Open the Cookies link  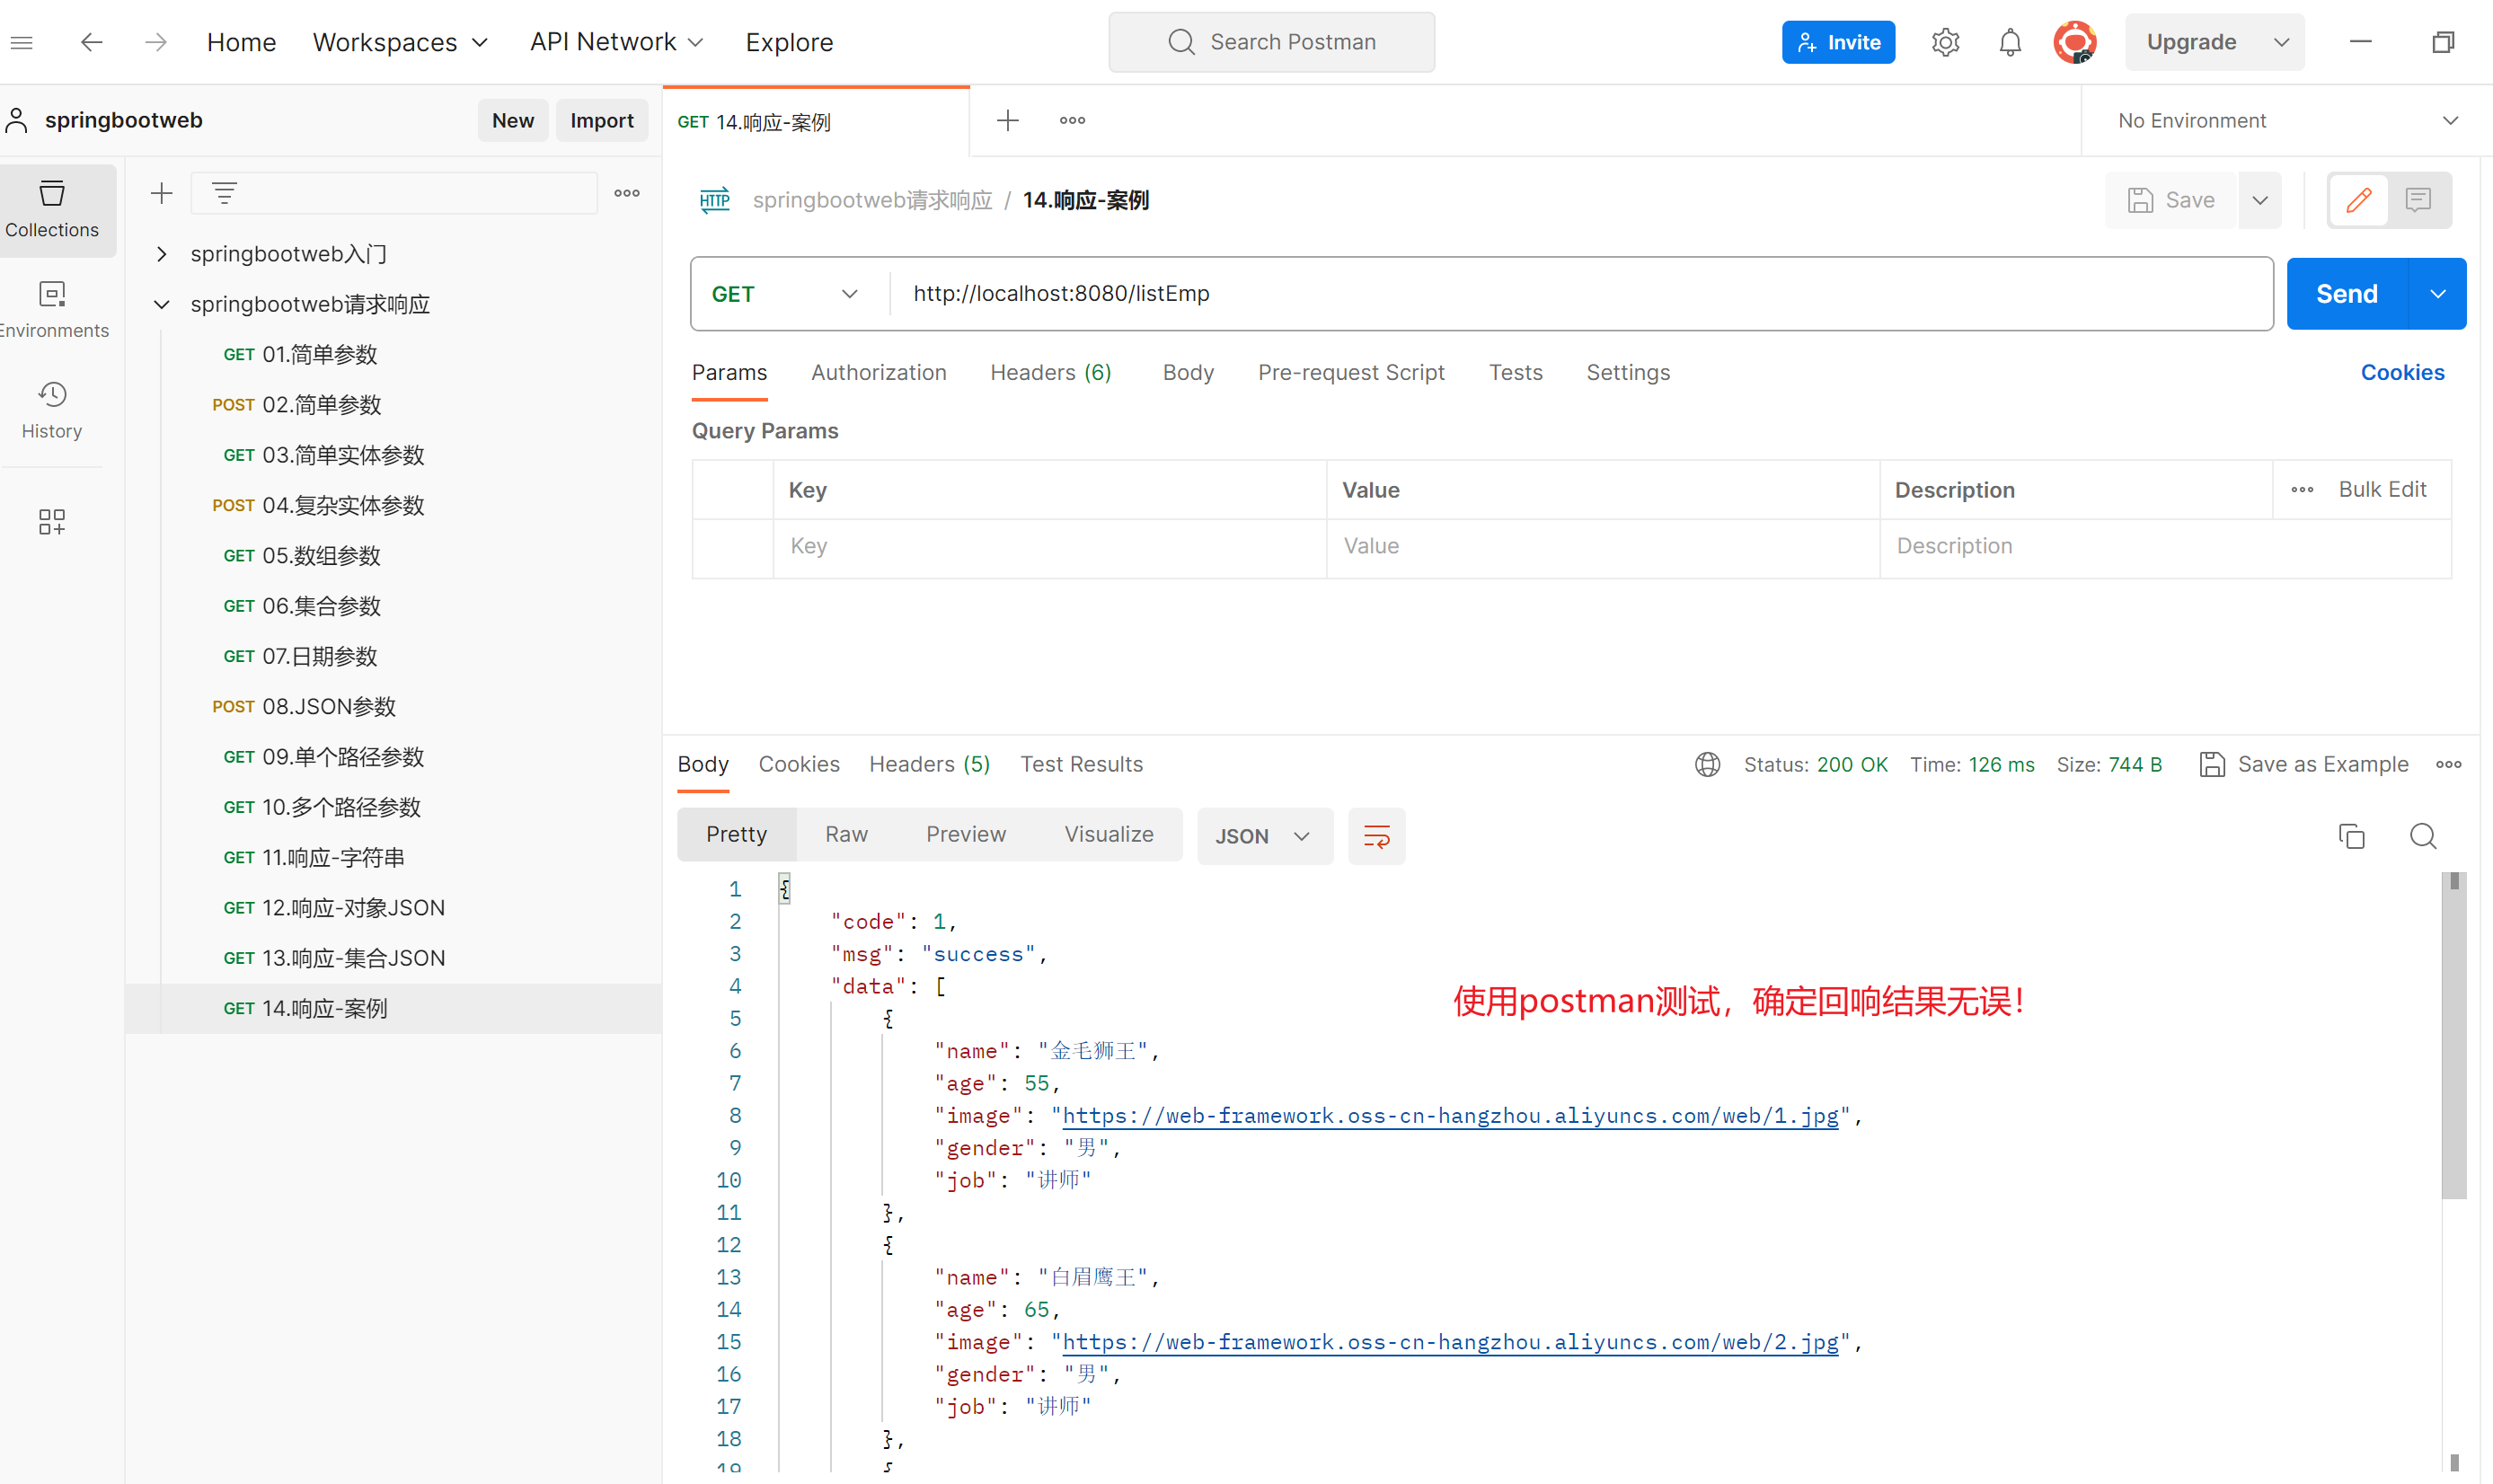pos(2402,373)
